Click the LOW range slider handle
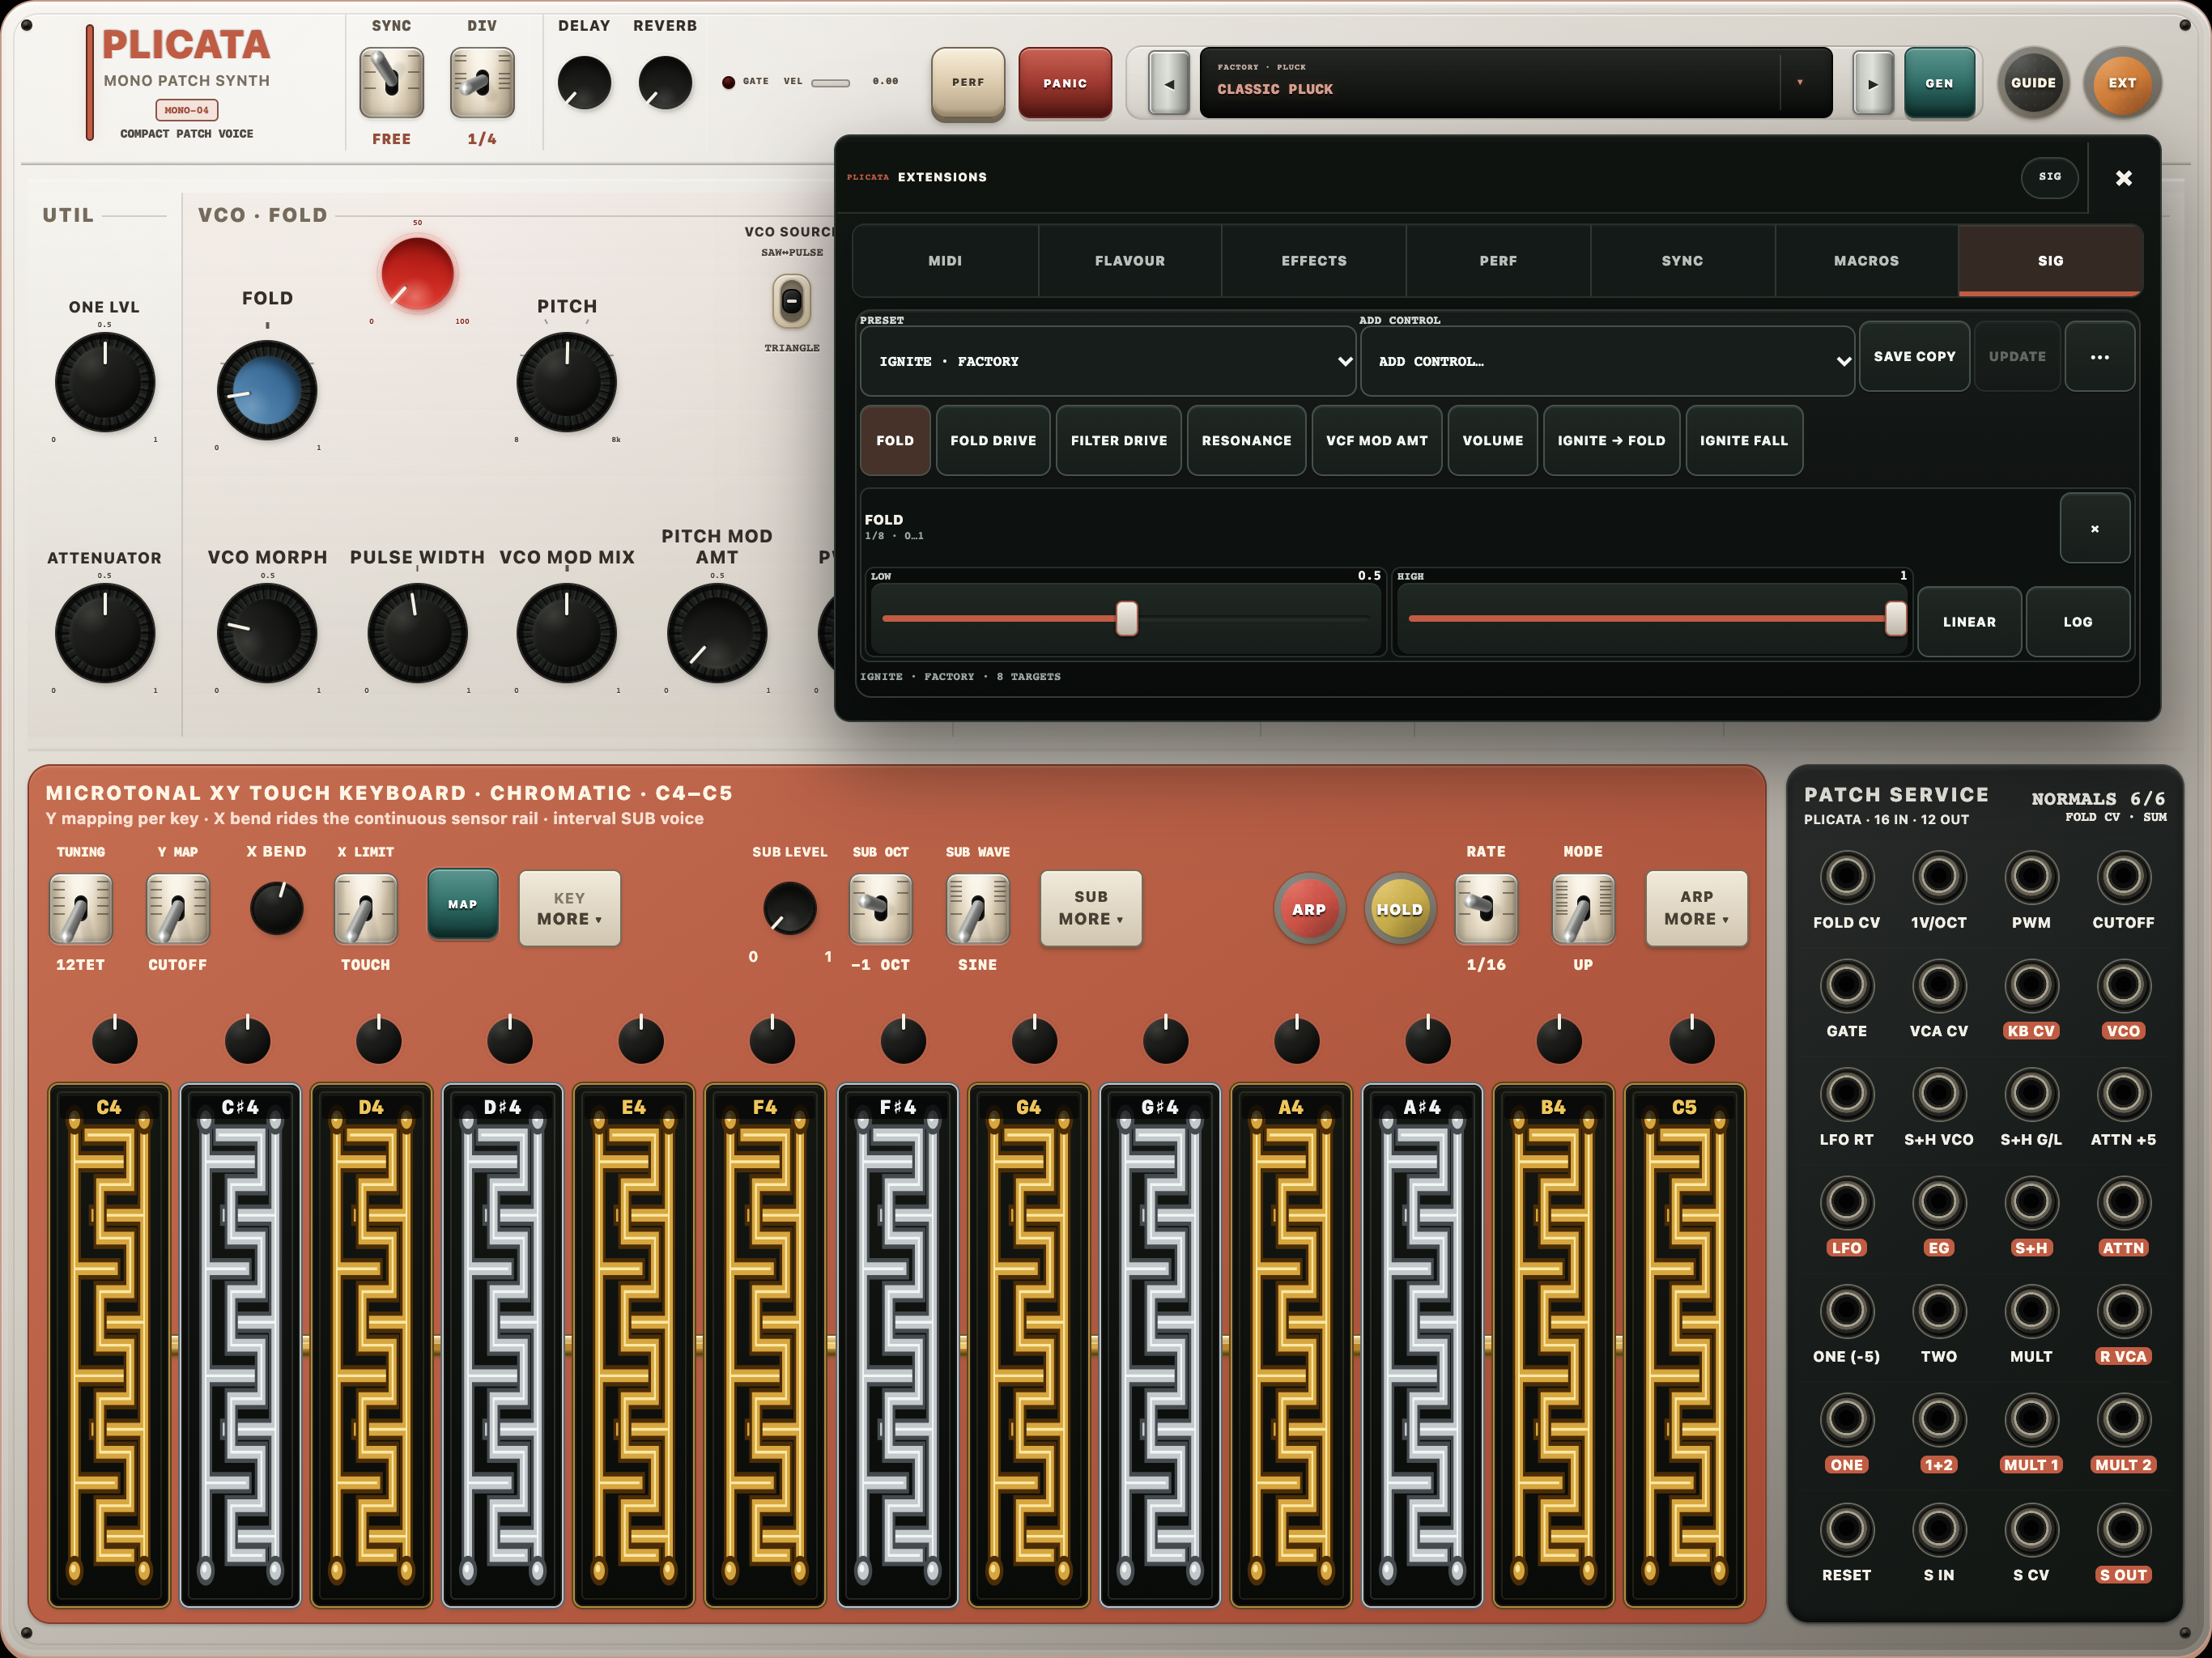 point(1126,619)
